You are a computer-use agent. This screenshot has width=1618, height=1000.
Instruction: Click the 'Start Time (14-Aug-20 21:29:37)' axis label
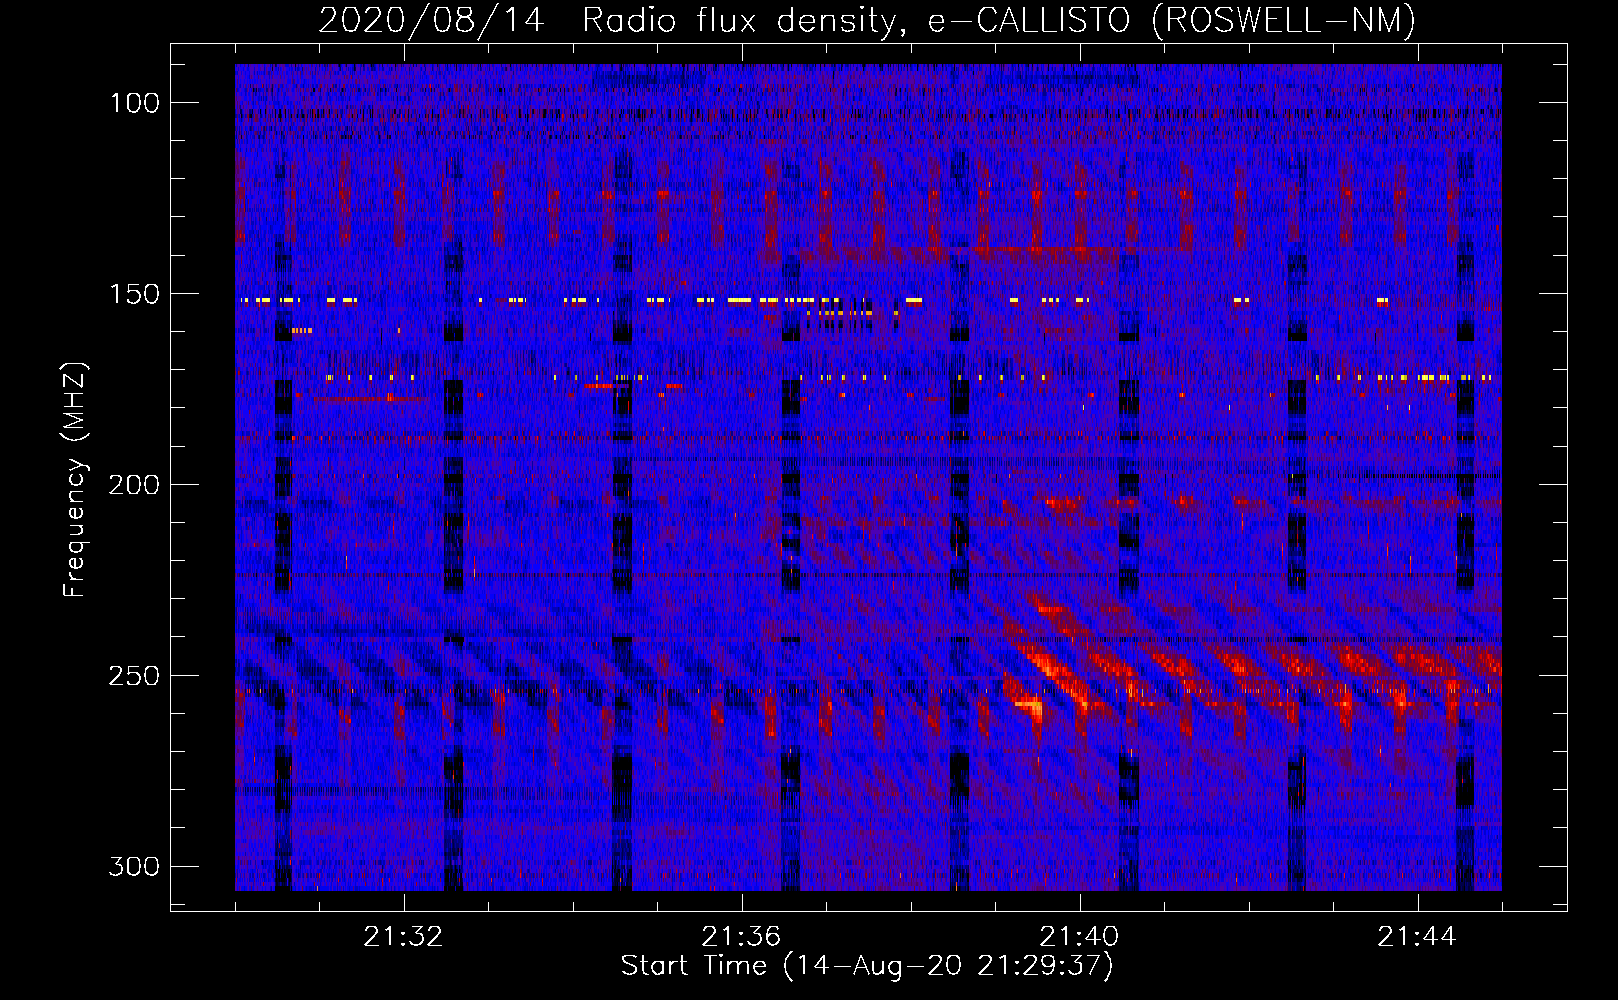pyautogui.click(x=867, y=966)
